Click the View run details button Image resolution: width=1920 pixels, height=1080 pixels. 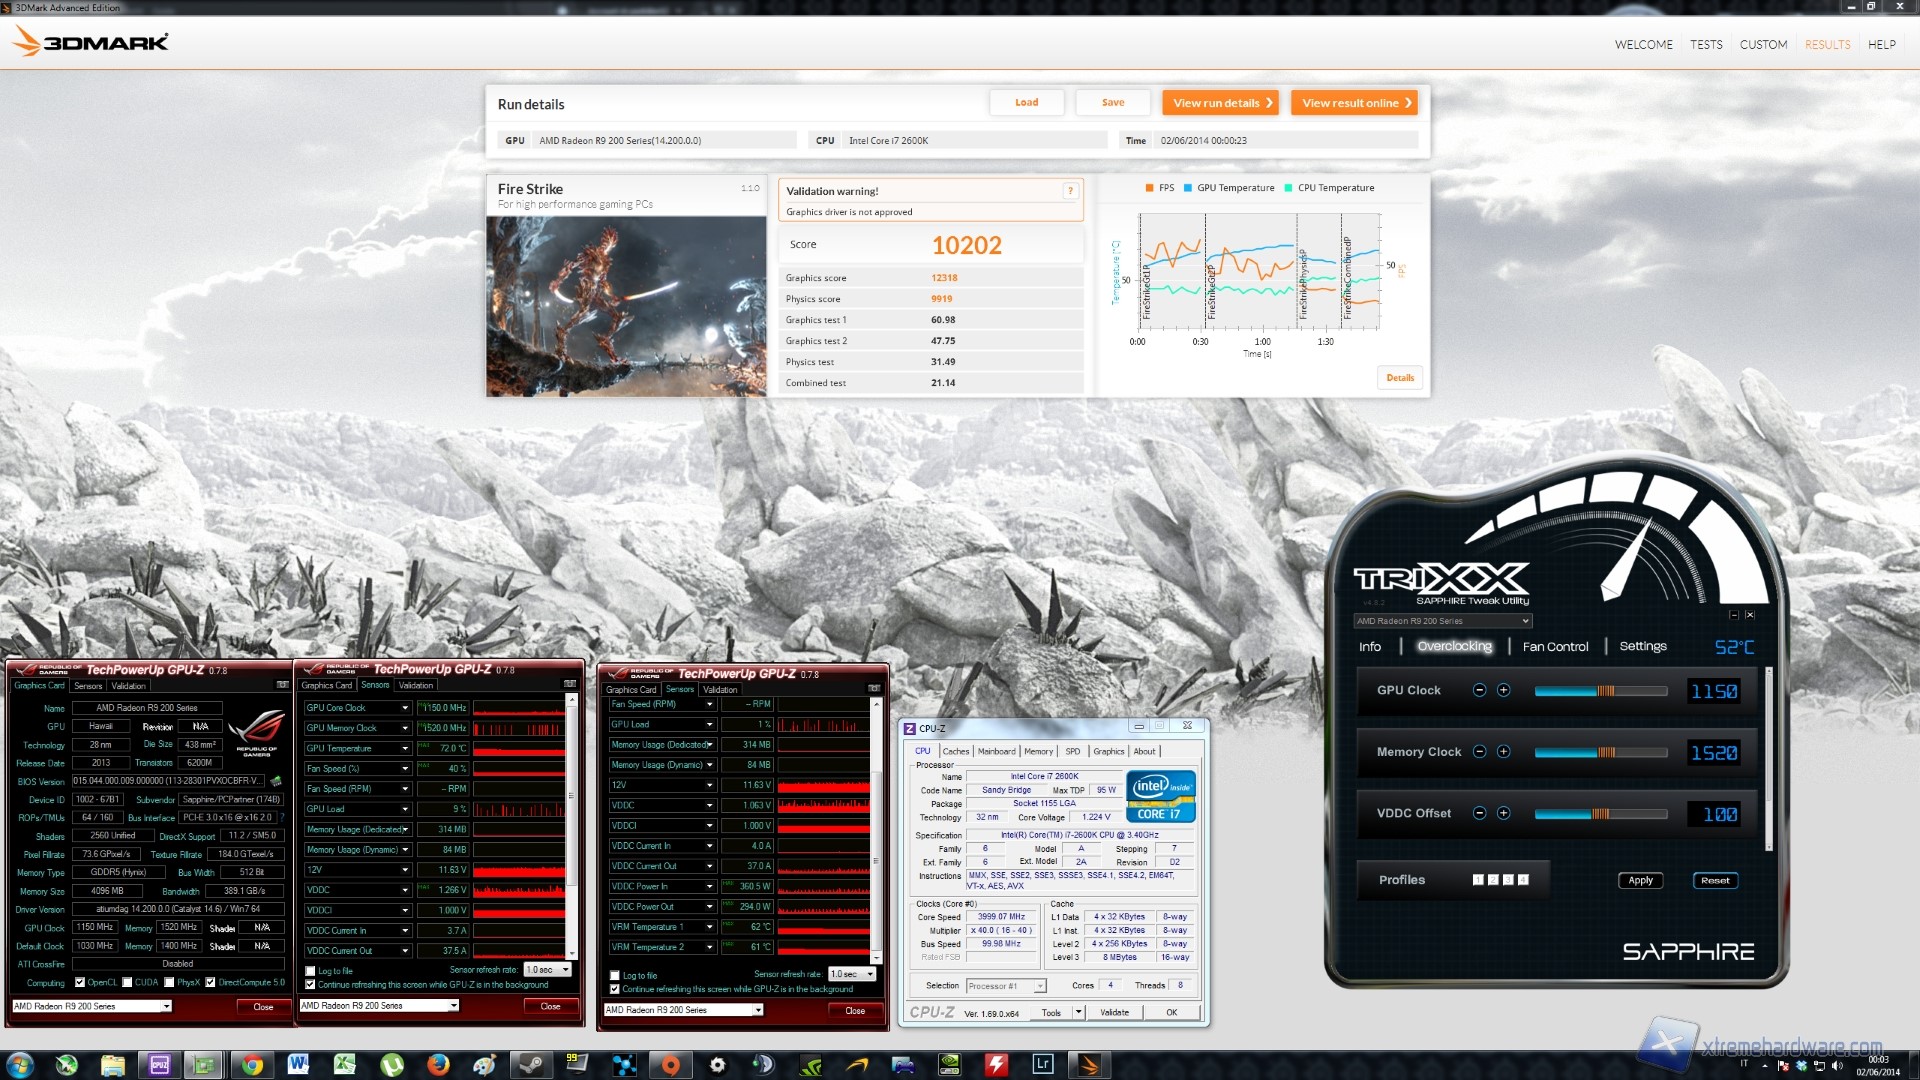[1221, 103]
